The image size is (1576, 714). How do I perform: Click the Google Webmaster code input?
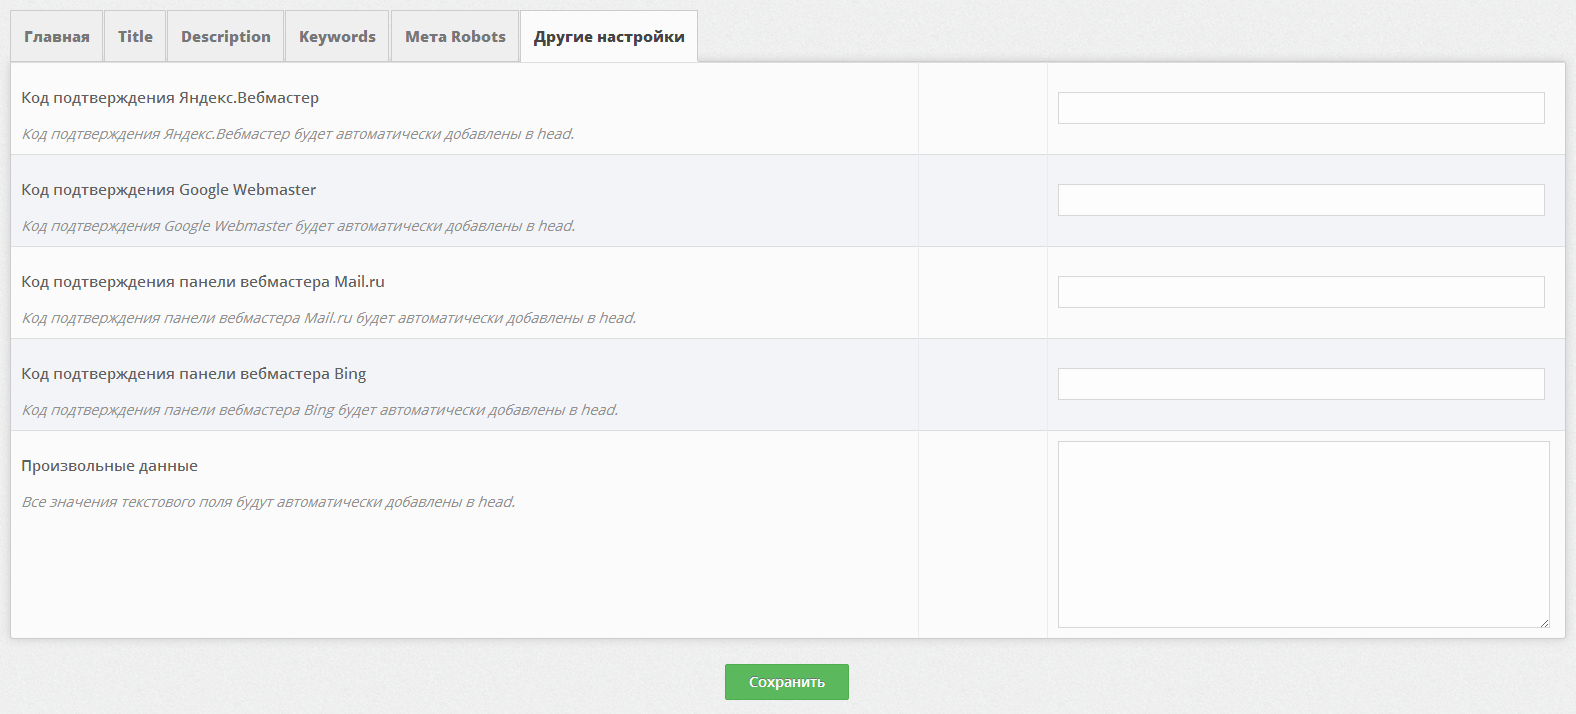pyautogui.click(x=1300, y=200)
